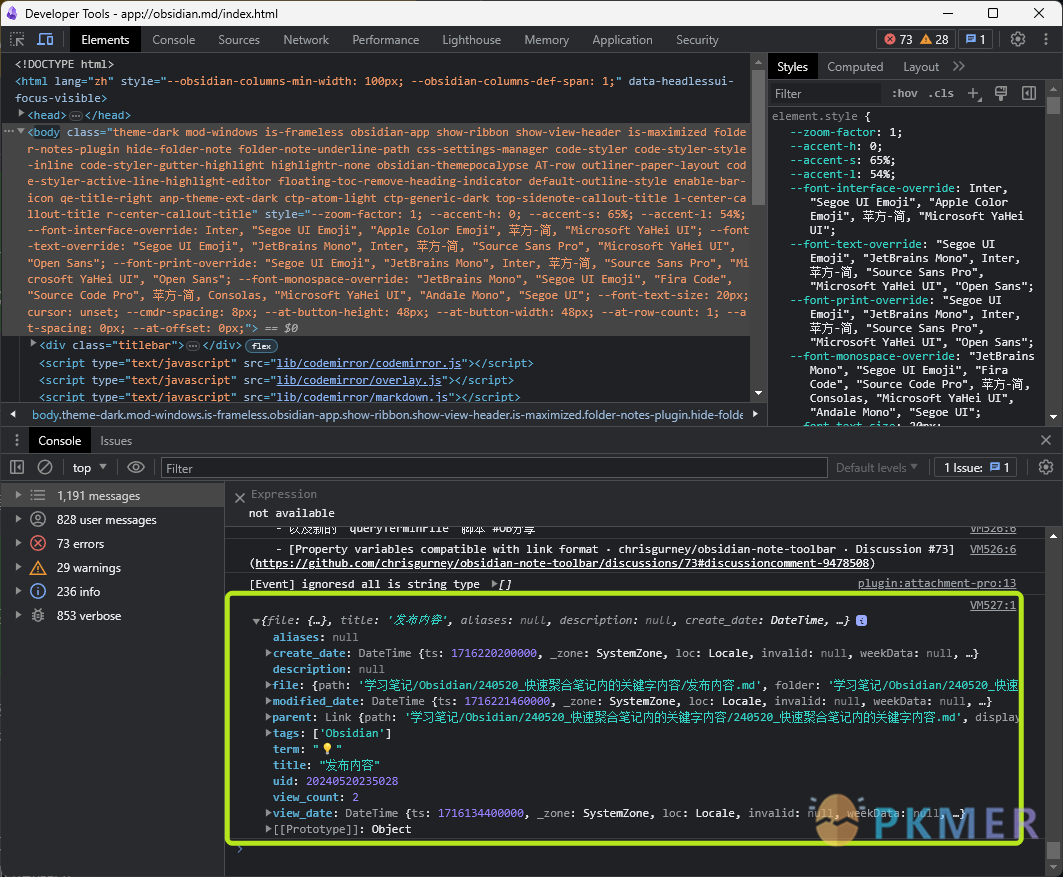Open the Layout tab in the sidebar
The width and height of the screenshot is (1063, 877).
[x=921, y=66]
